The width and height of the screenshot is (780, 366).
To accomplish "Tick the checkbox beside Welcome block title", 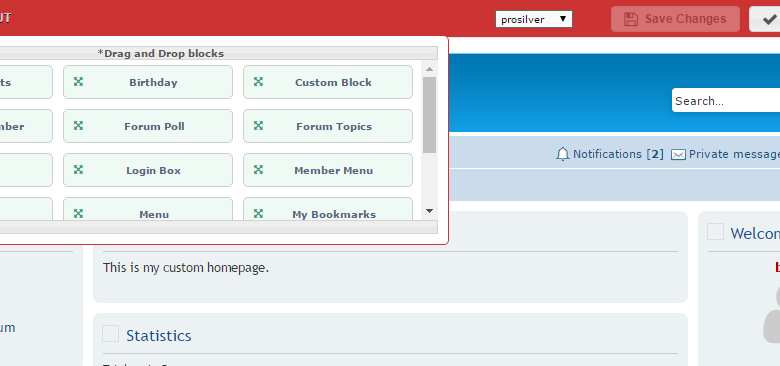I will (715, 231).
